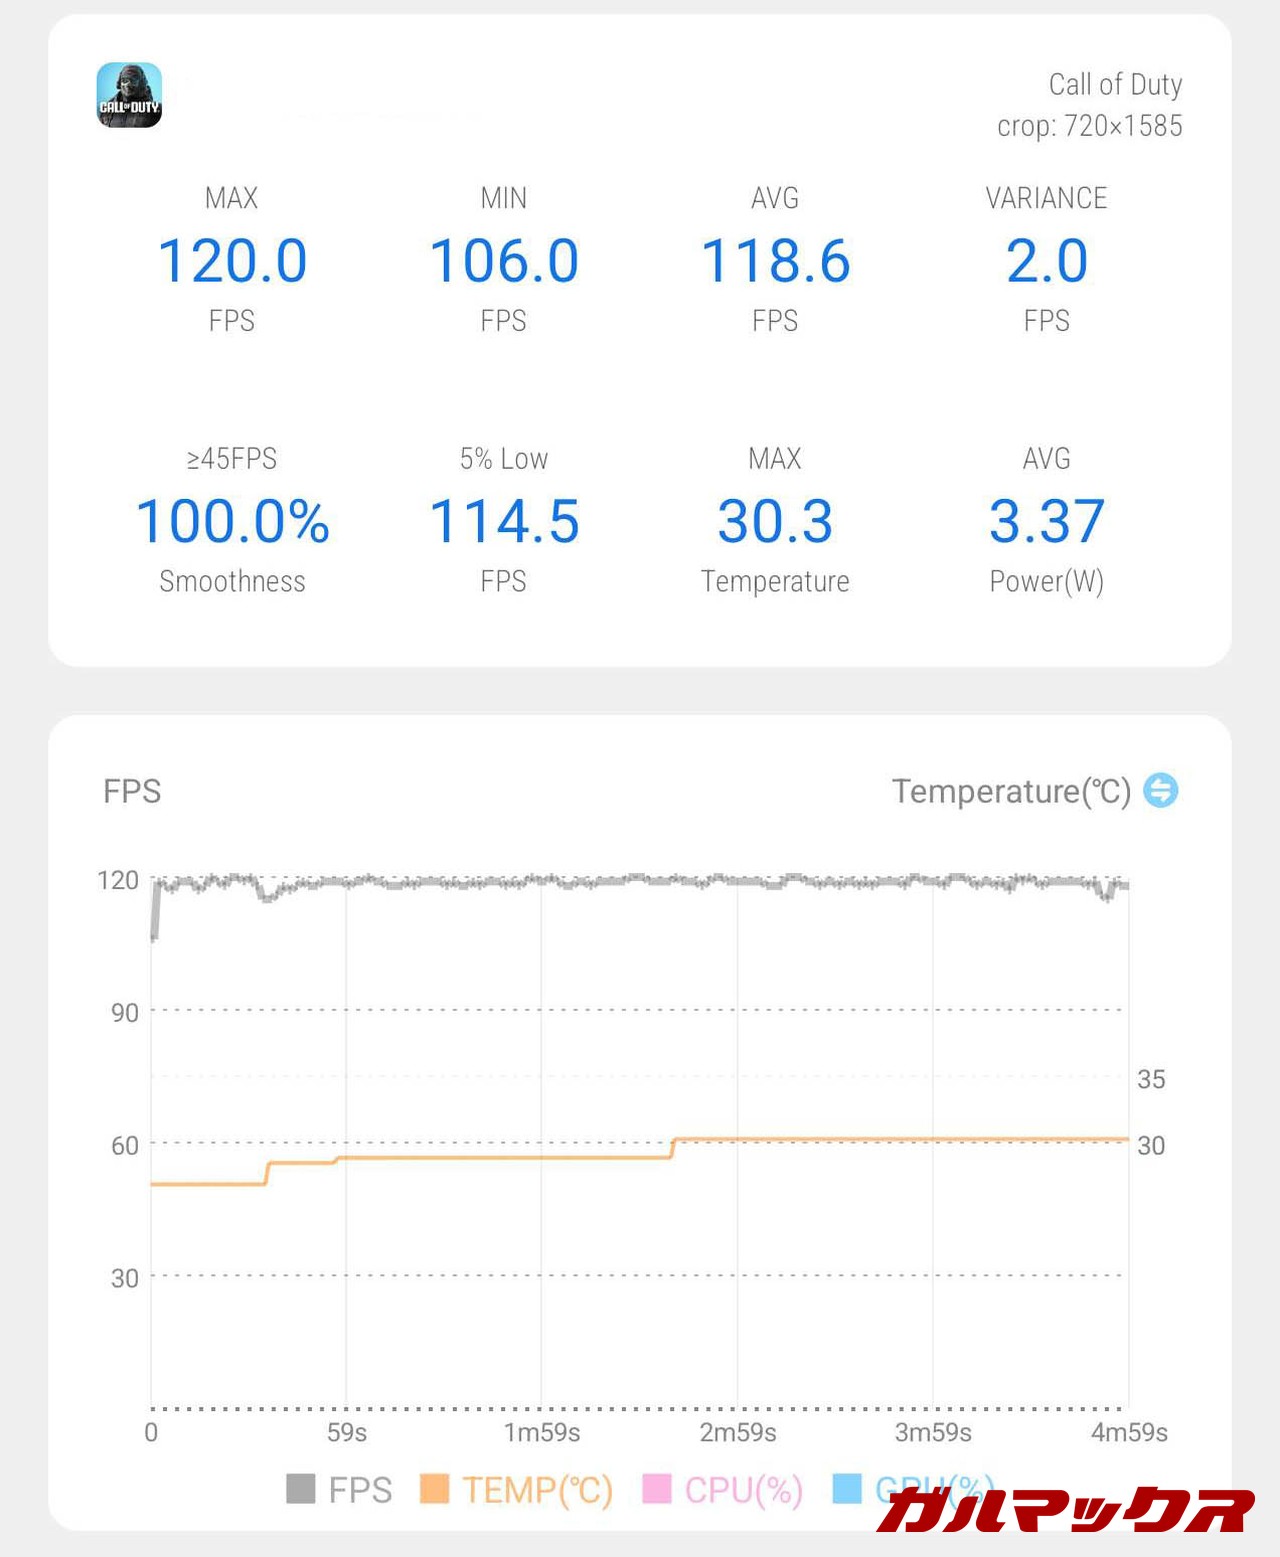Select the MAX 120.0 FPS stat

tap(232, 261)
